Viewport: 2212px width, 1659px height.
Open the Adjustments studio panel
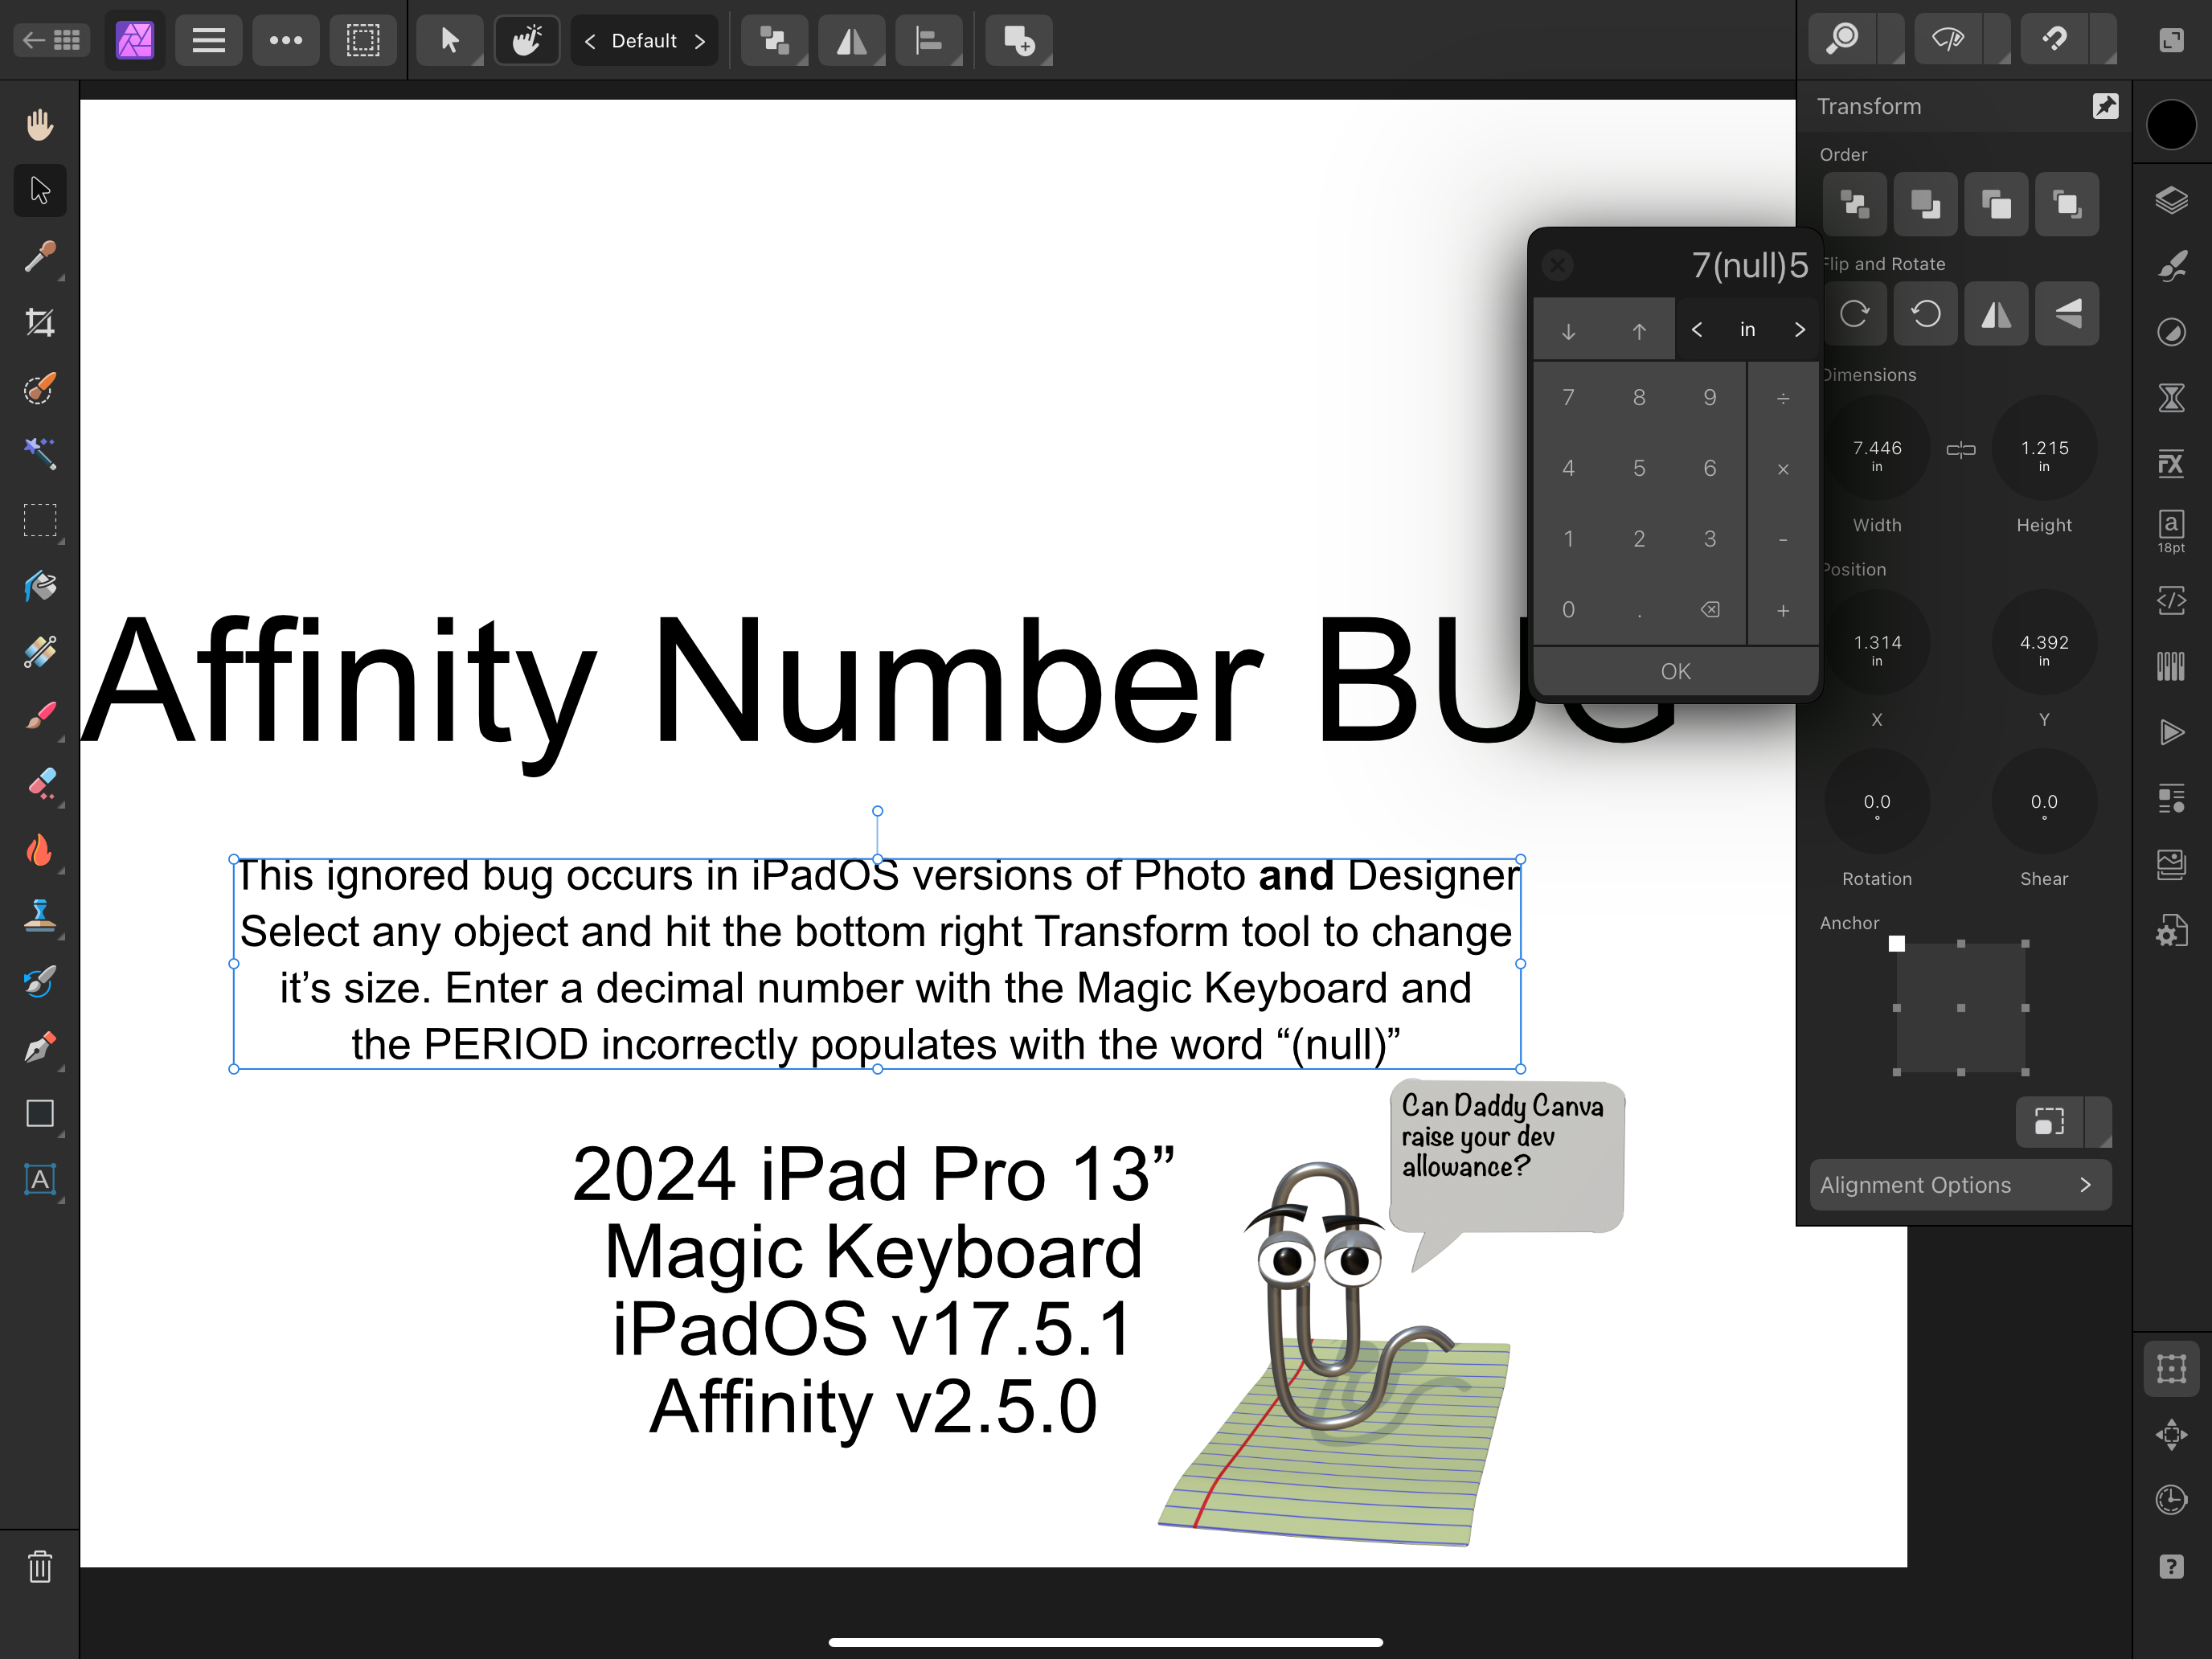(x=2171, y=332)
